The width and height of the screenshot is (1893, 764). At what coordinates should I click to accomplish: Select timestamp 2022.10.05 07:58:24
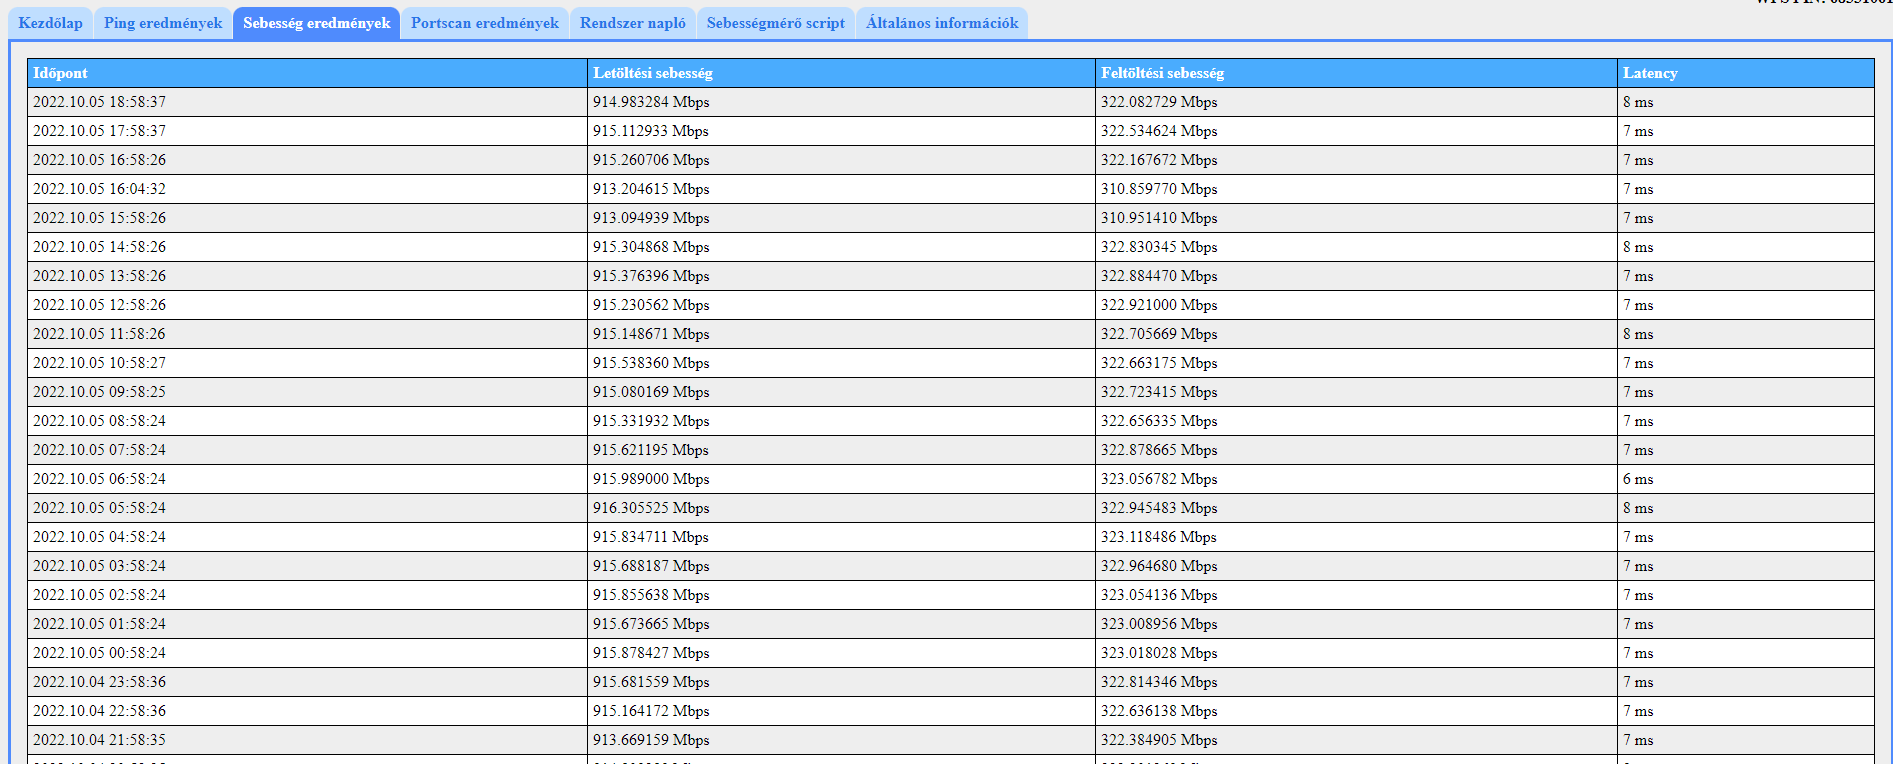tap(100, 450)
